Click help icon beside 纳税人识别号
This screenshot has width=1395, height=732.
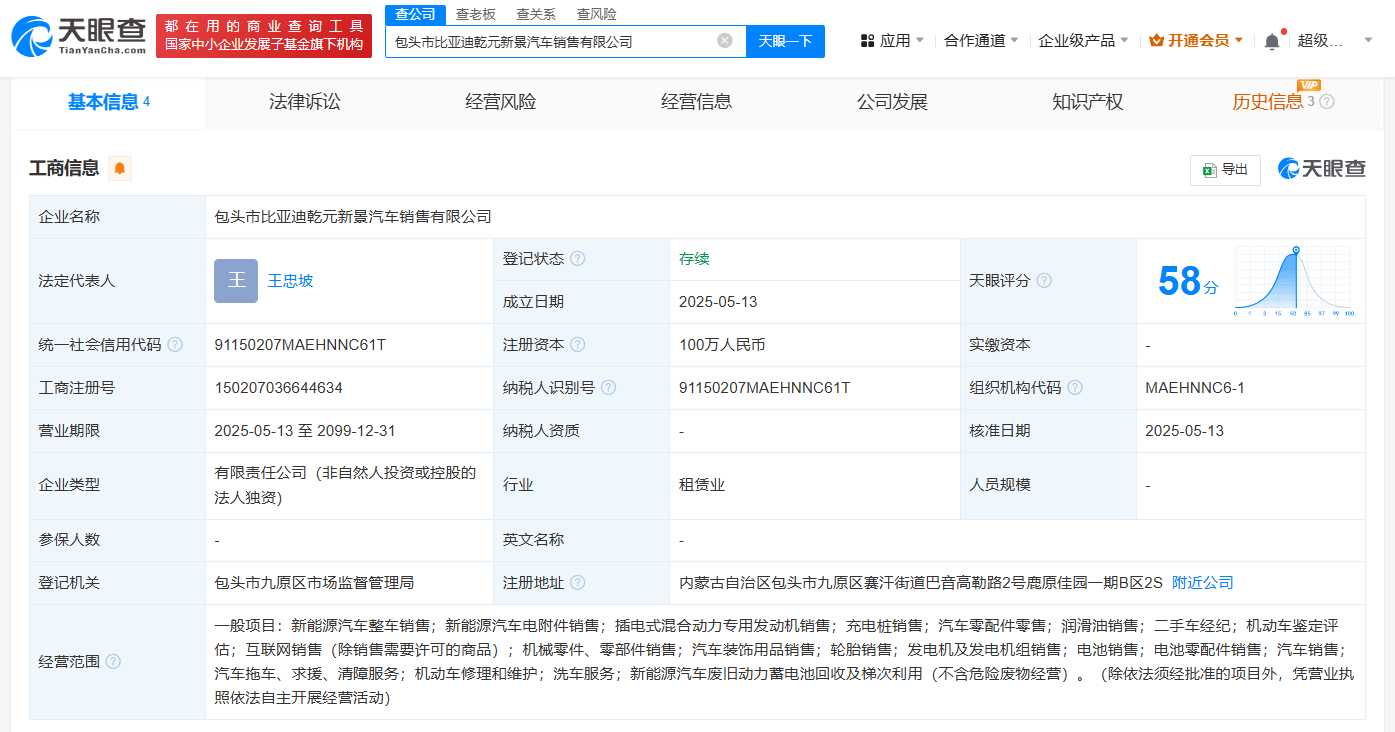click(x=608, y=388)
